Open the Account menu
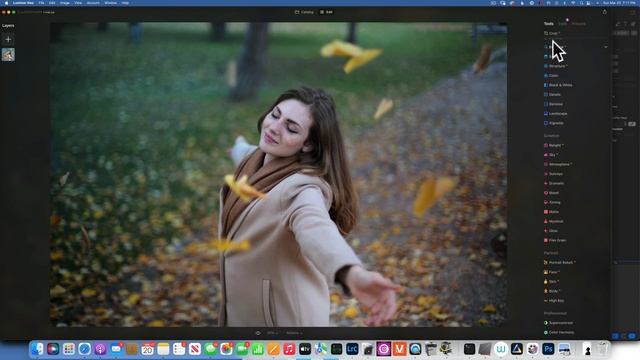This screenshot has width=640, height=360. (93, 3)
